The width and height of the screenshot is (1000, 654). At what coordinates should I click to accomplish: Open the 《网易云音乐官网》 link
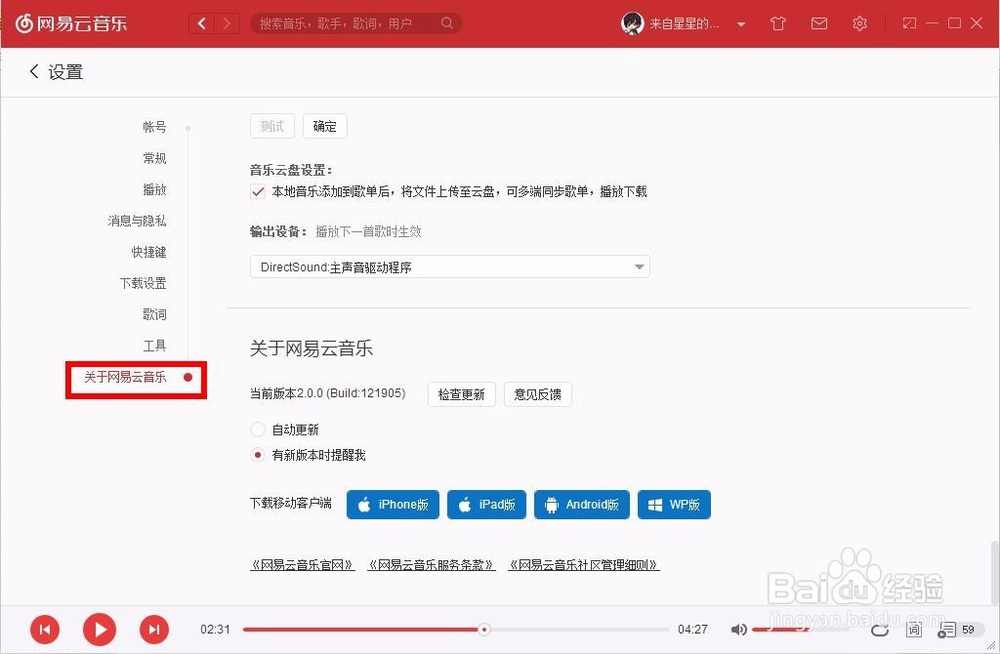pyautogui.click(x=302, y=565)
